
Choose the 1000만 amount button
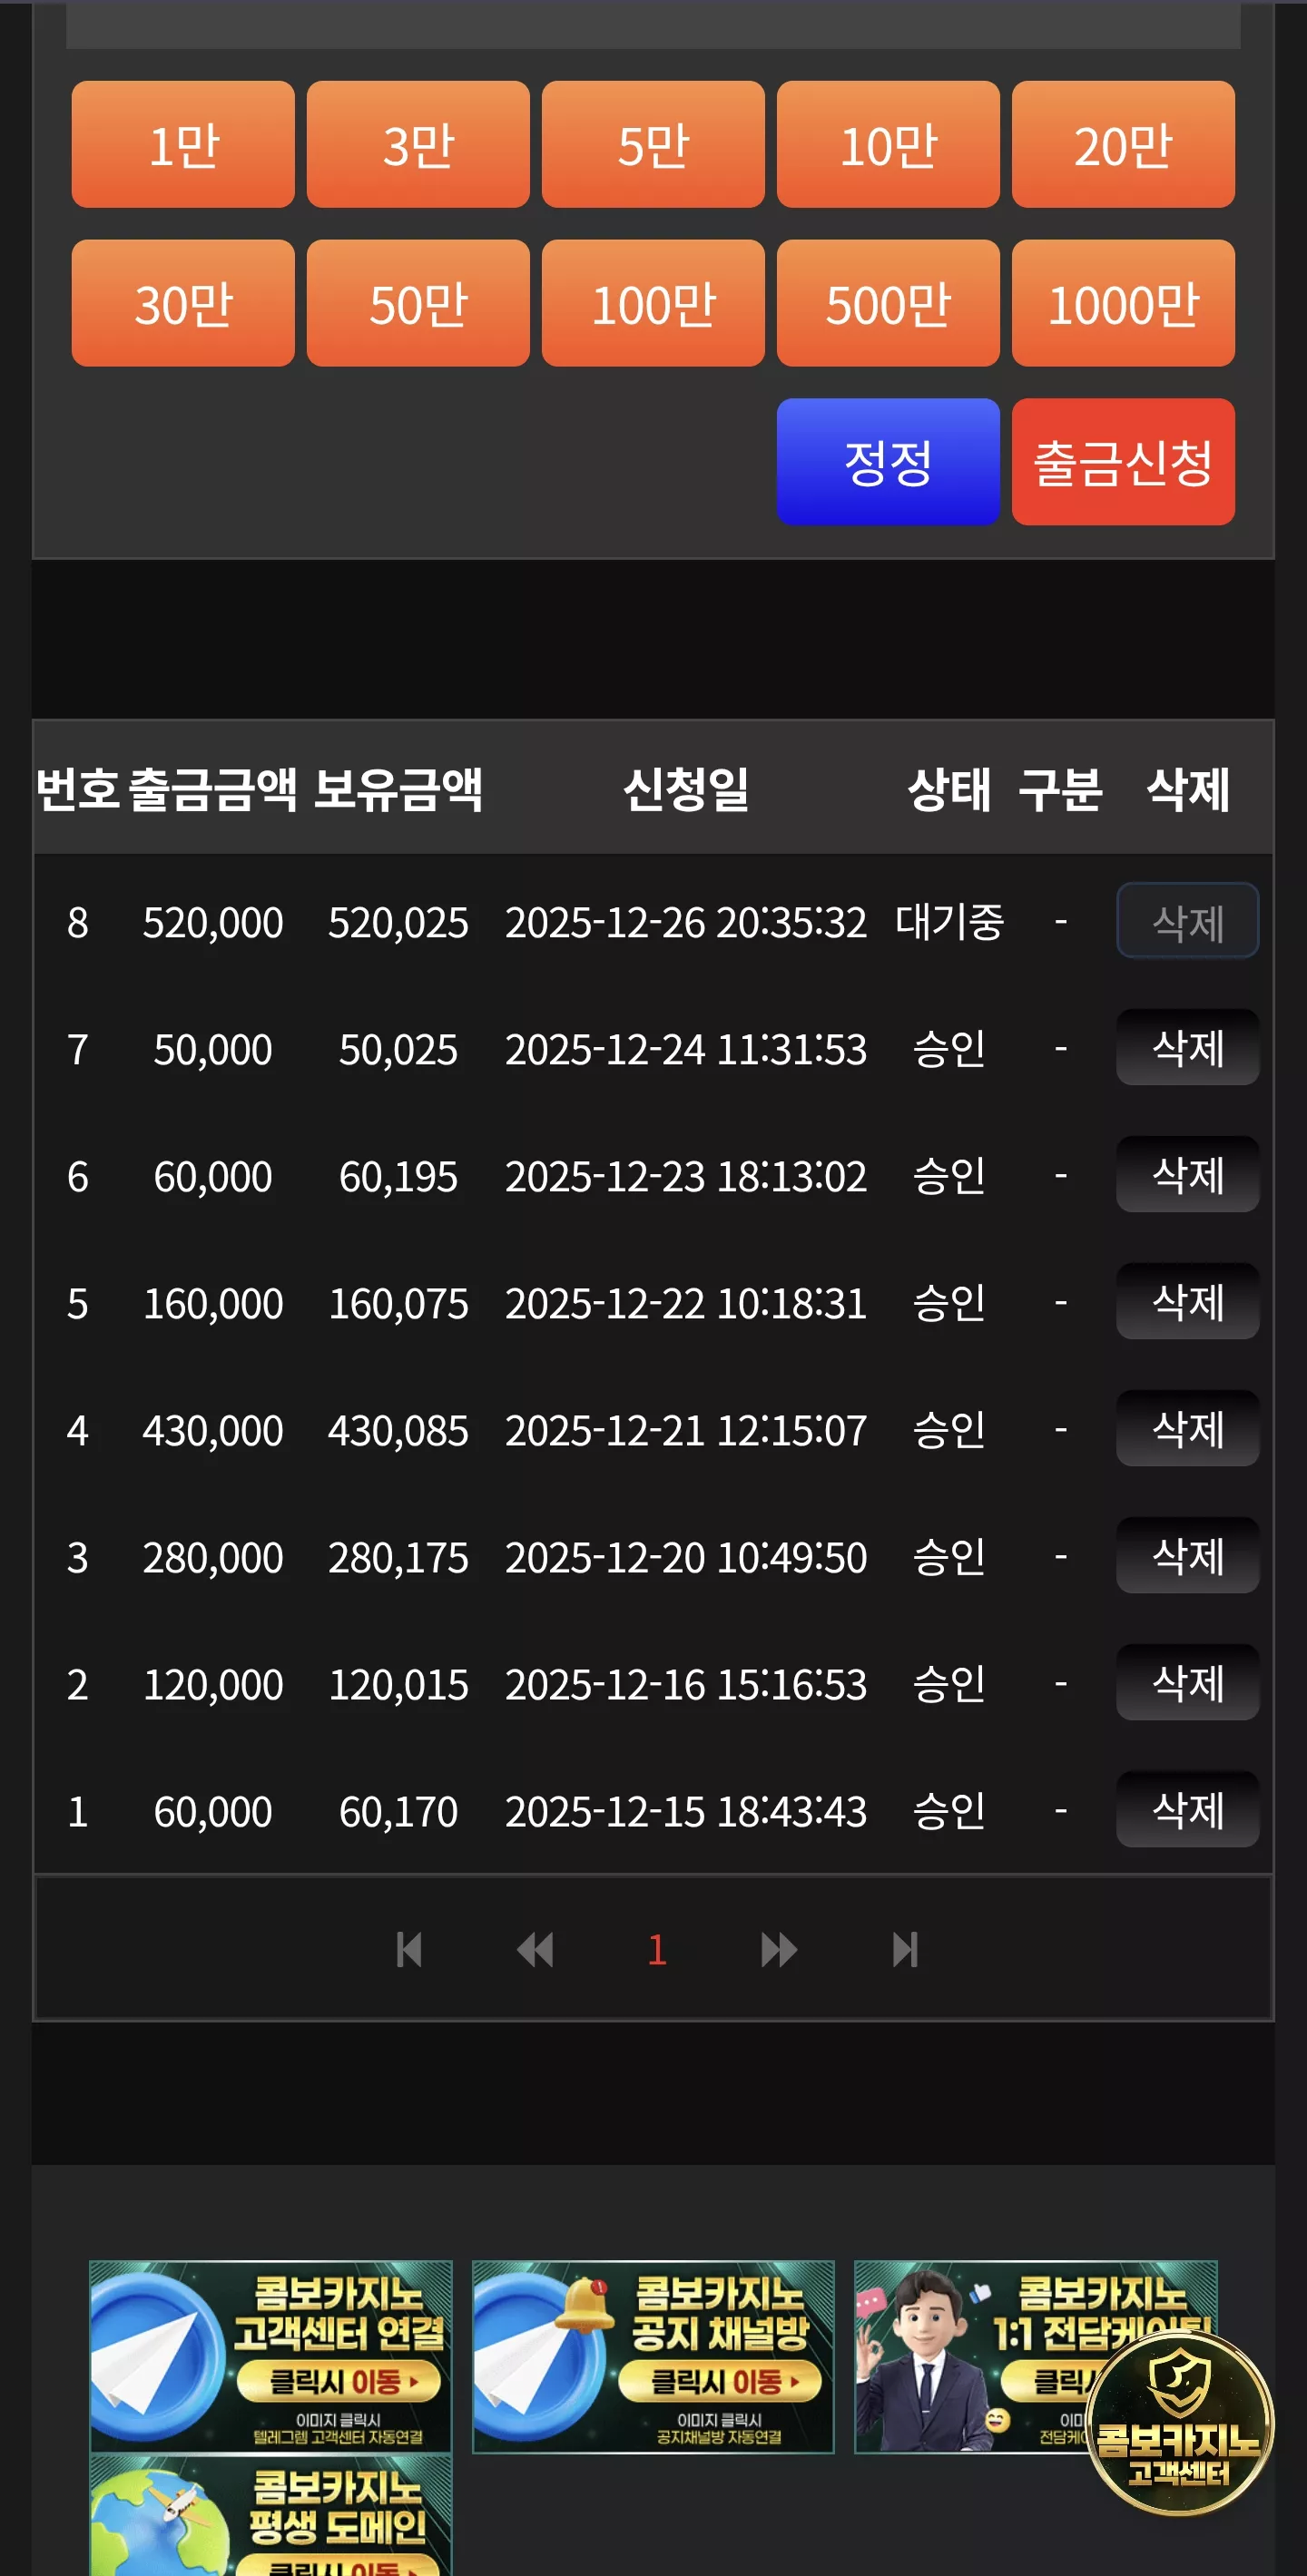click(1123, 303)
